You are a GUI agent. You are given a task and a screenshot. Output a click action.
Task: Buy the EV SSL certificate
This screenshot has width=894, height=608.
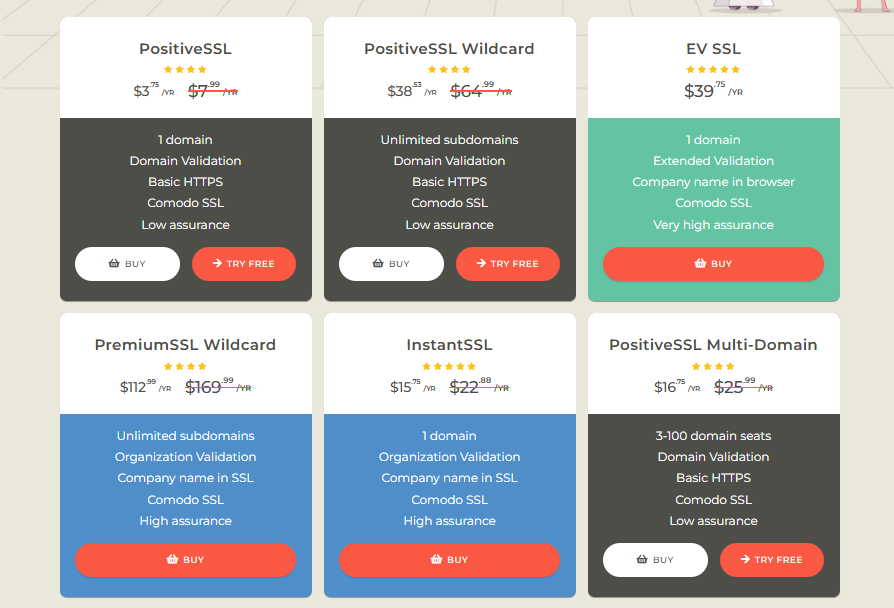(713, 264)
